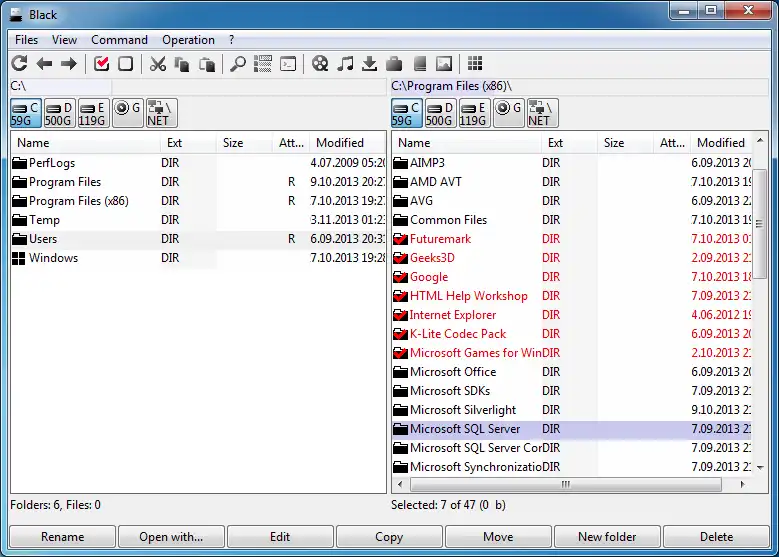Click the New folder button

tap(607, 537)
